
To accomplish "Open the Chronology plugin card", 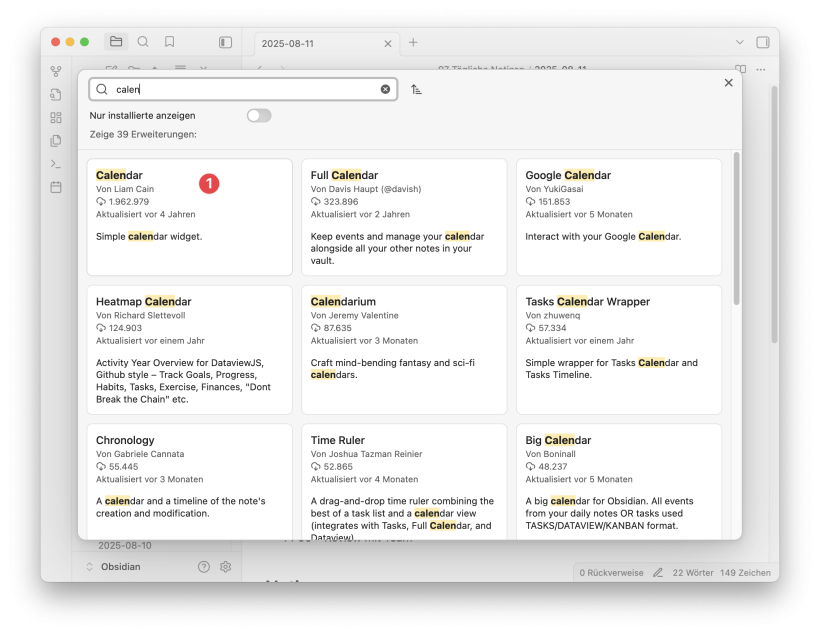I will click(190, 482).
